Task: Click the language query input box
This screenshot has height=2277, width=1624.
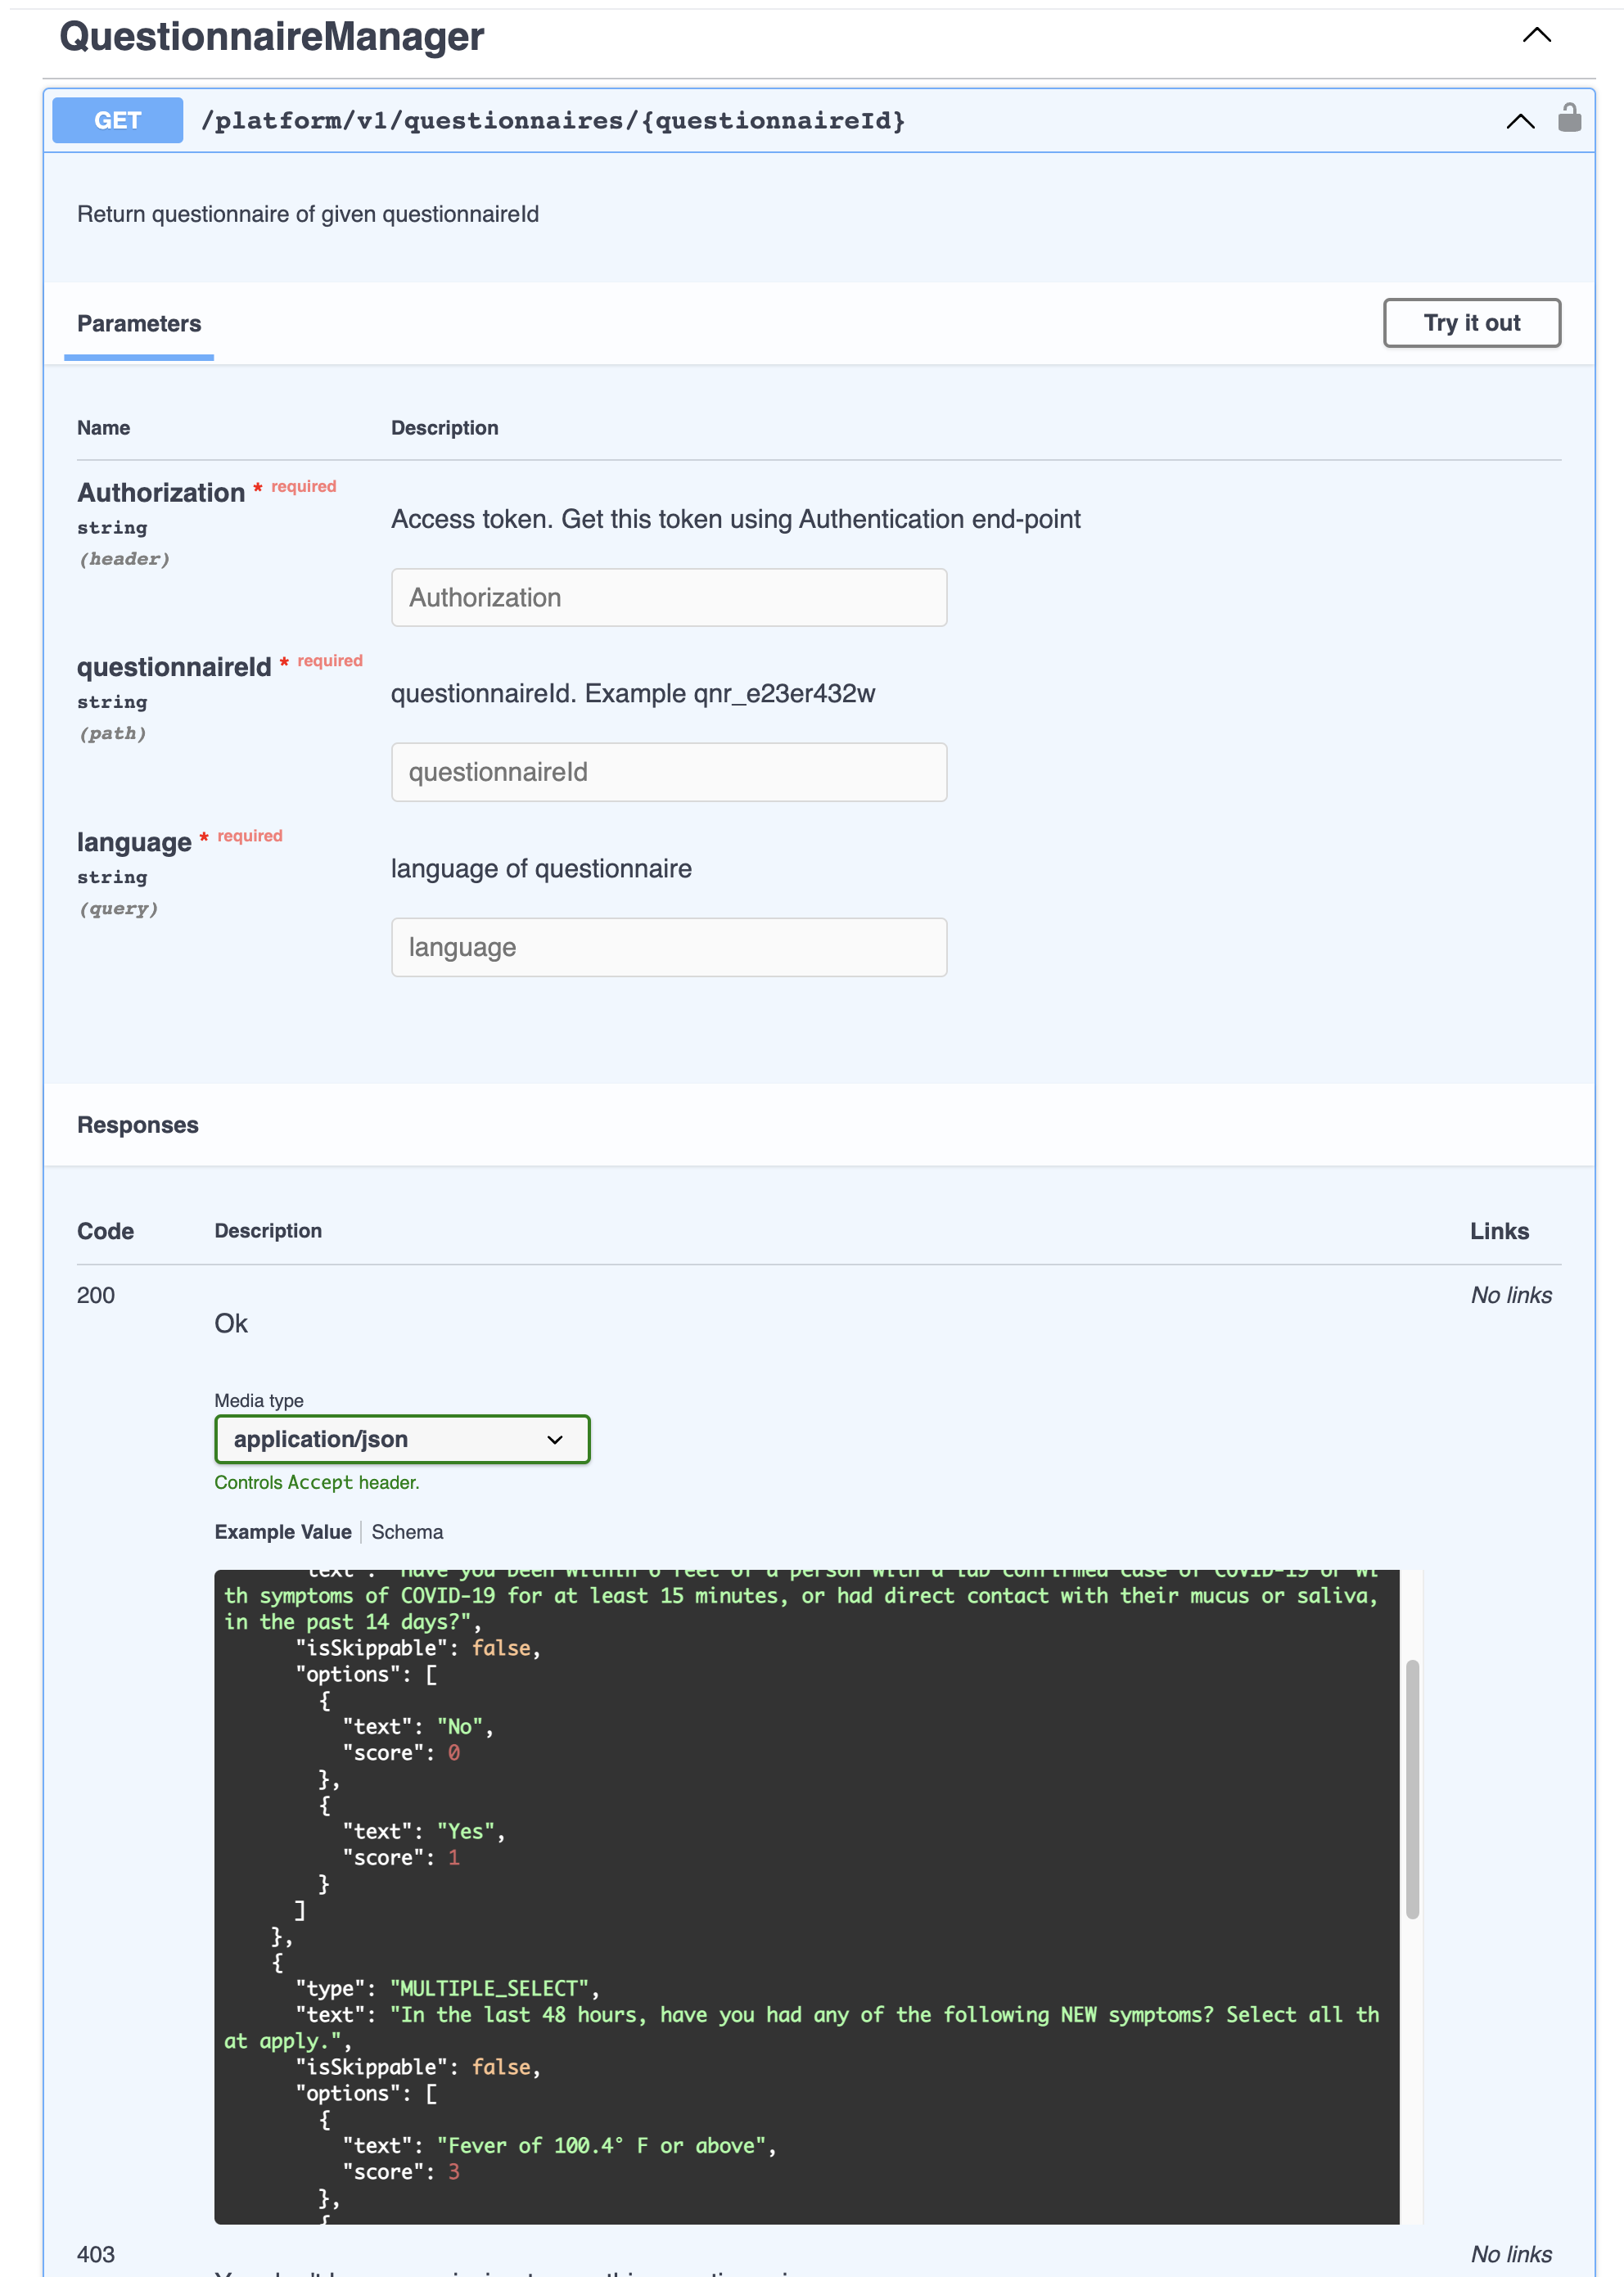Action: [668, 947]
